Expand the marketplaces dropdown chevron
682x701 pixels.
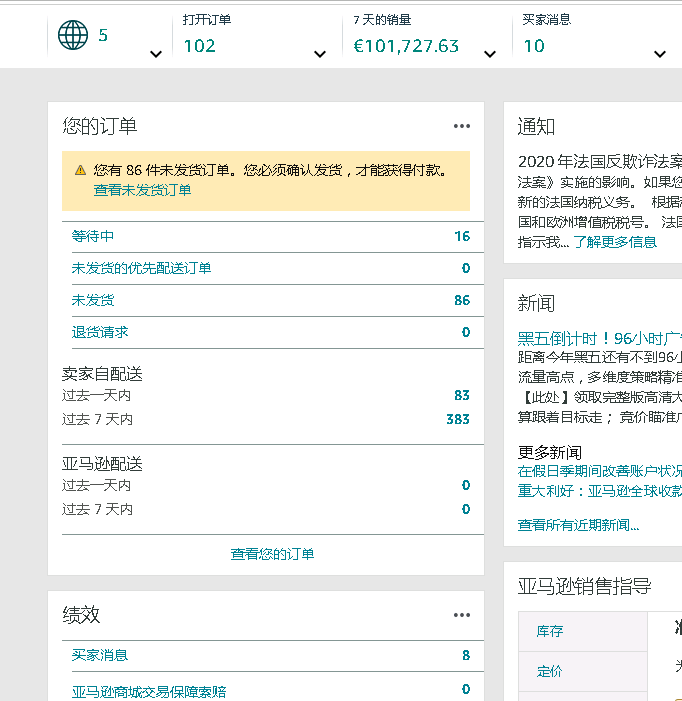tap(155, 54)
